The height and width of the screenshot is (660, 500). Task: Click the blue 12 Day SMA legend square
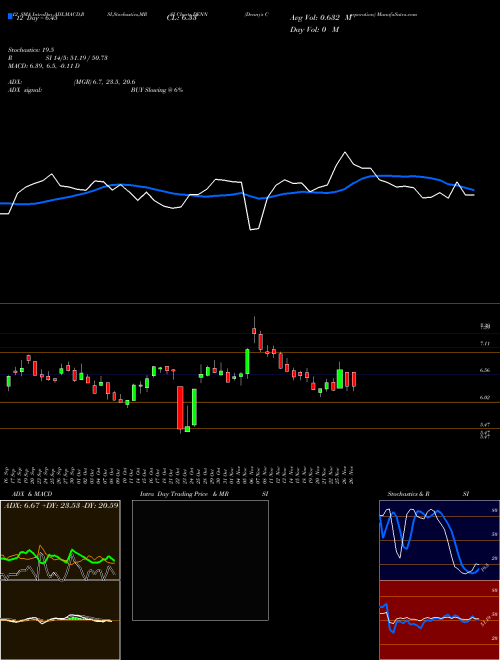coord(10,17)
